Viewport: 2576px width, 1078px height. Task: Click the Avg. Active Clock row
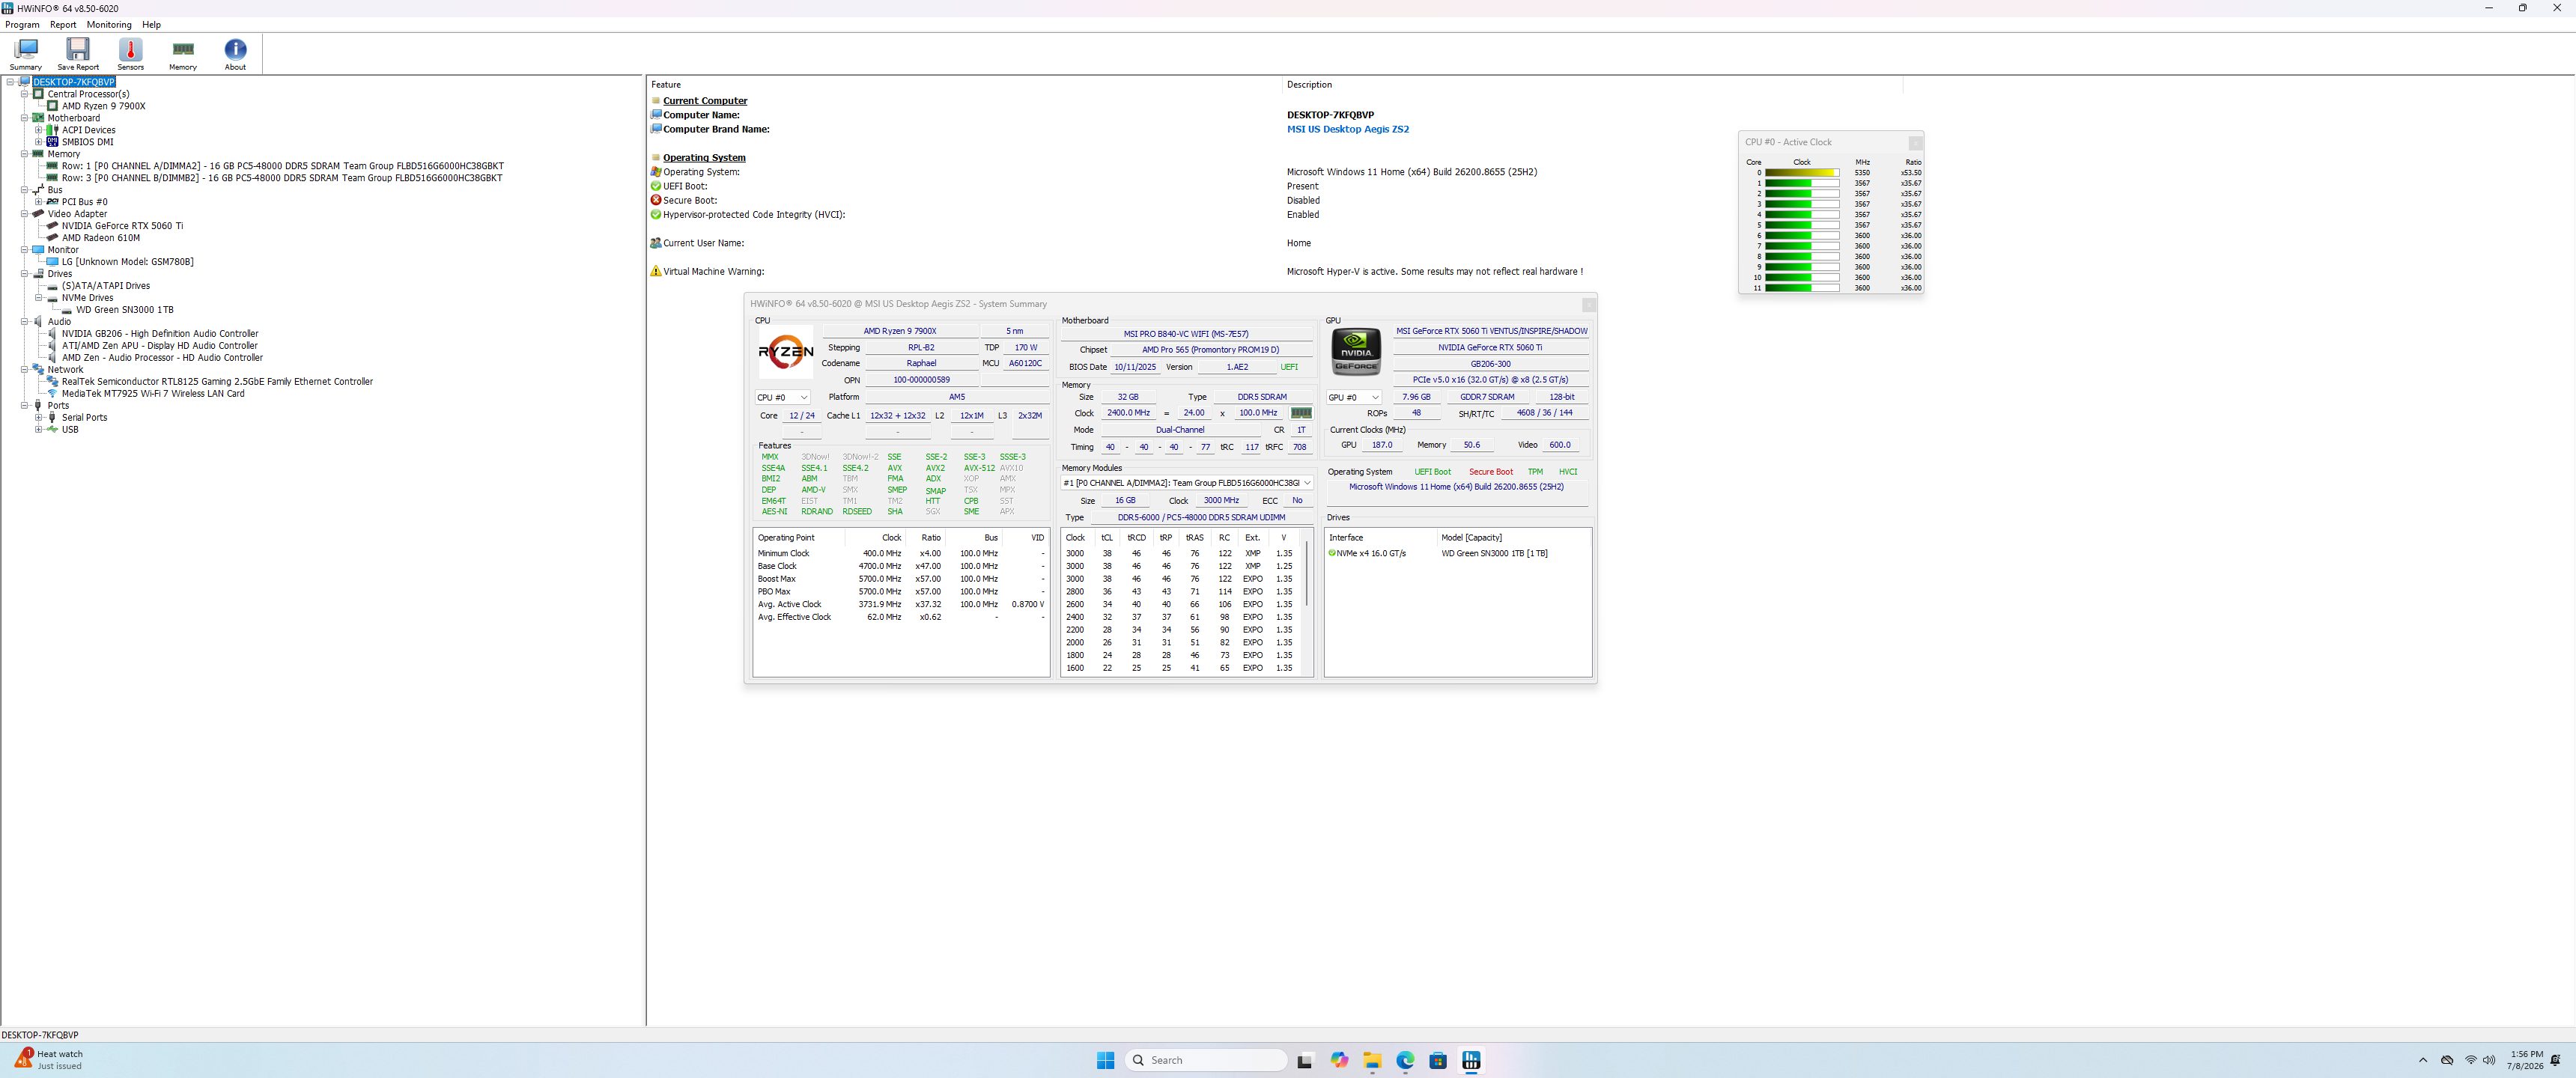click(x=900, y=604)
